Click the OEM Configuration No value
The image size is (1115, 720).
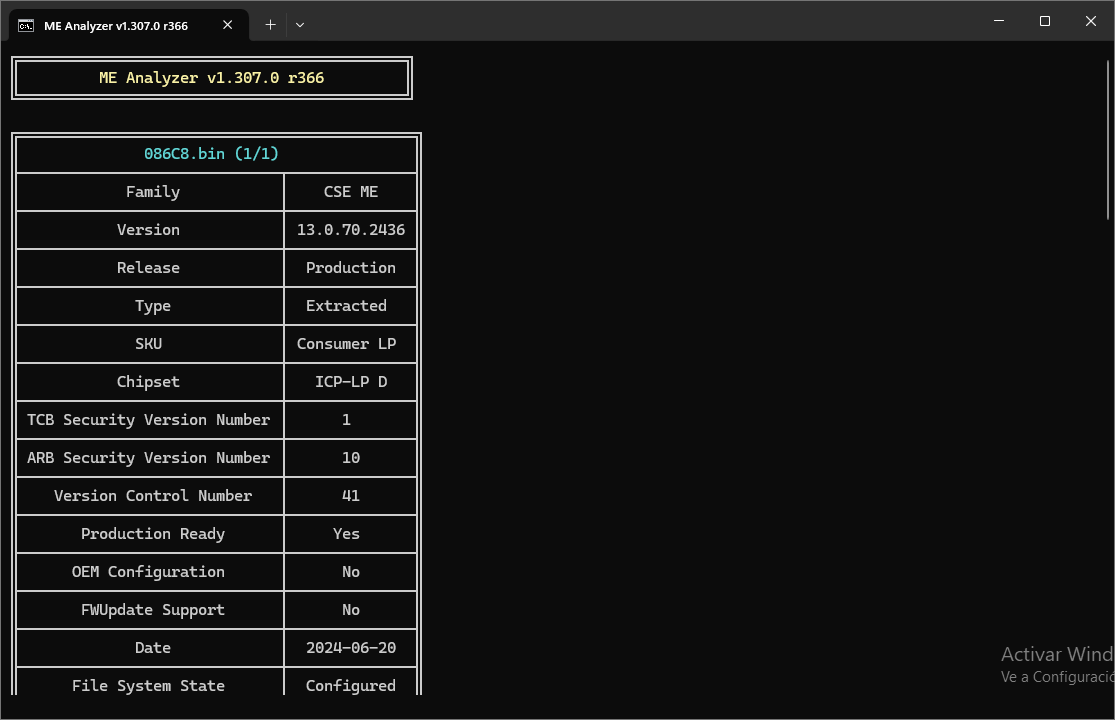tap(351, 572)
